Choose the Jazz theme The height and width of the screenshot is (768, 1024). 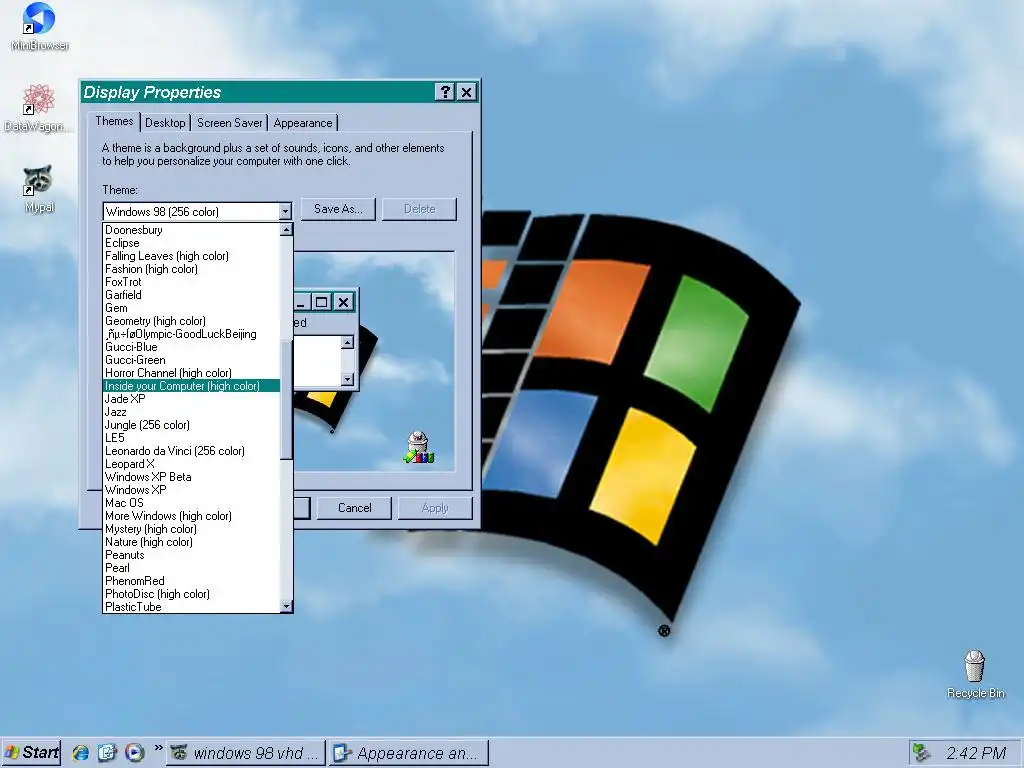(192, 412)
